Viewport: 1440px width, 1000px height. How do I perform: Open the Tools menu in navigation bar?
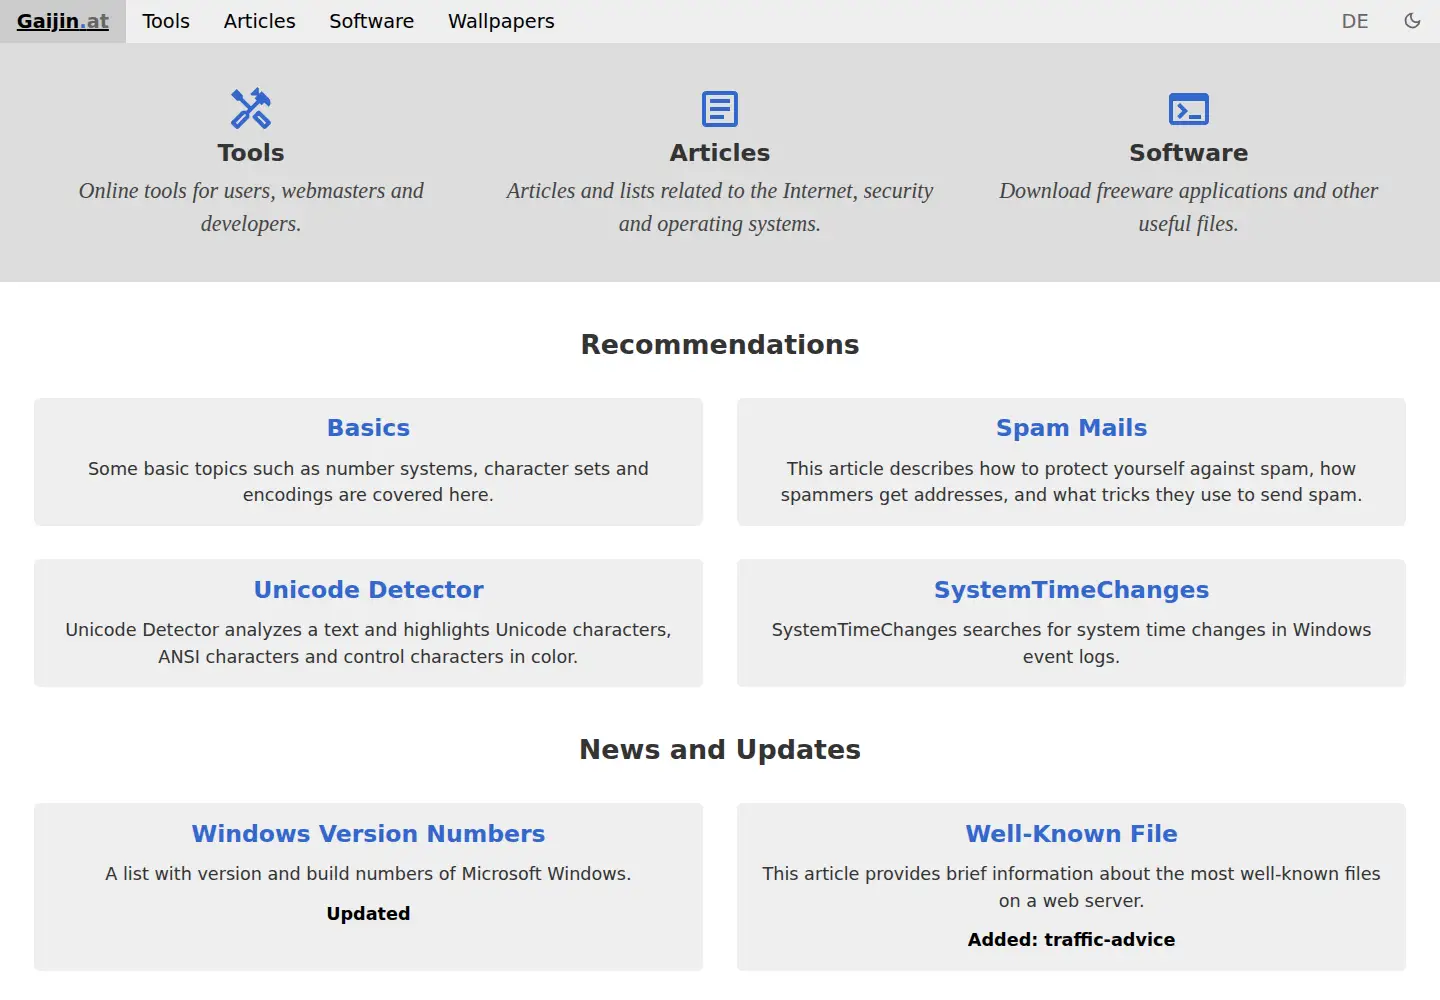coord(166,21)
